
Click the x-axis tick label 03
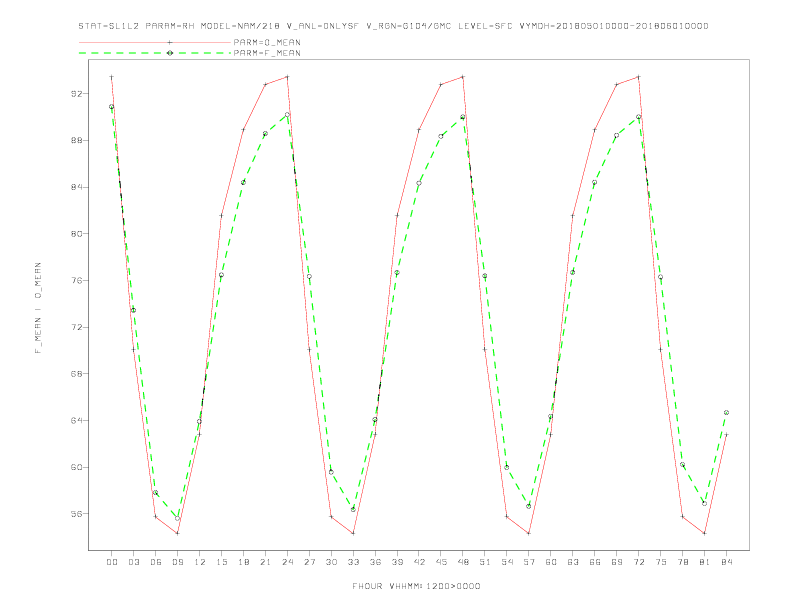(134, 562)
